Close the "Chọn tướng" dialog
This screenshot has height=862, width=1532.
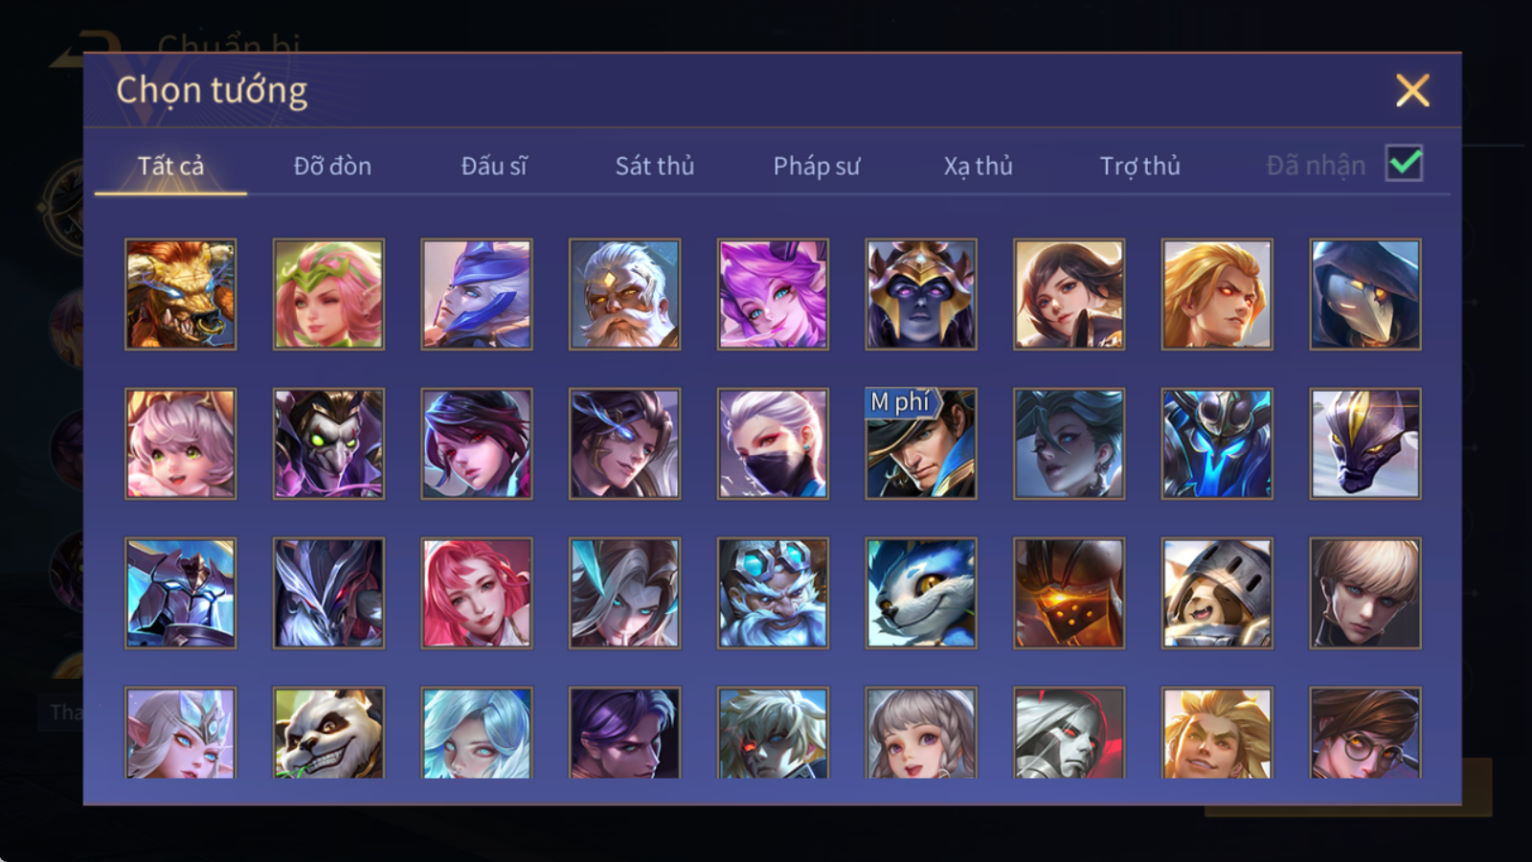(1412, 91)
